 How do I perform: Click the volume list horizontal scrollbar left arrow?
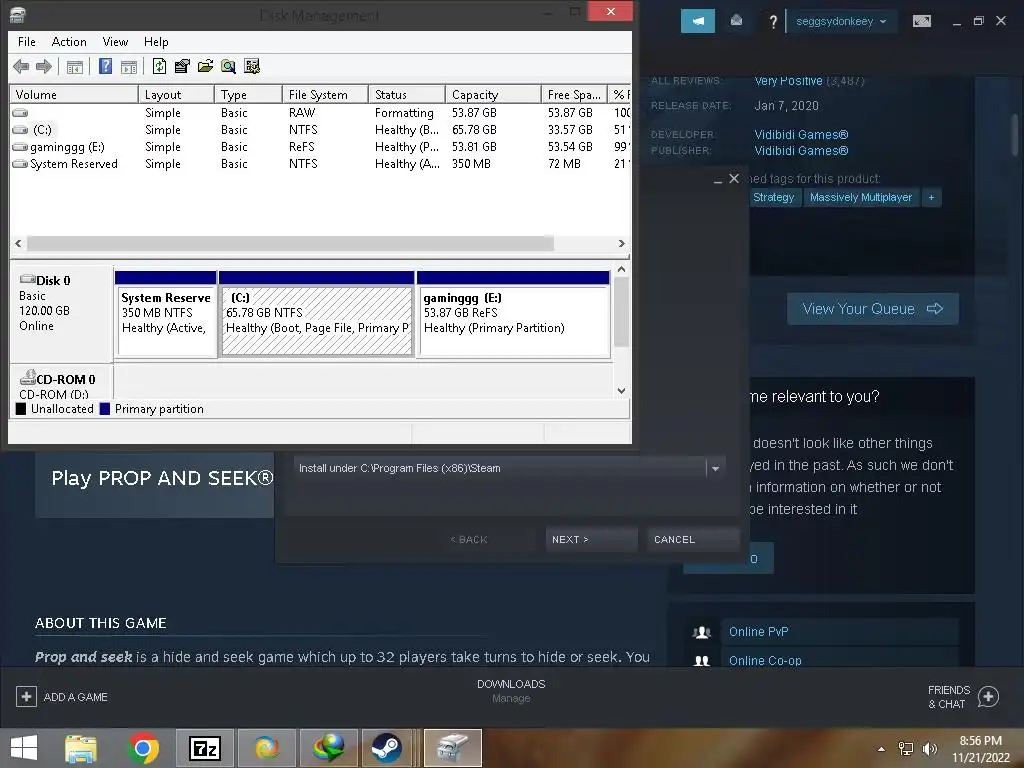click(18, 244)
